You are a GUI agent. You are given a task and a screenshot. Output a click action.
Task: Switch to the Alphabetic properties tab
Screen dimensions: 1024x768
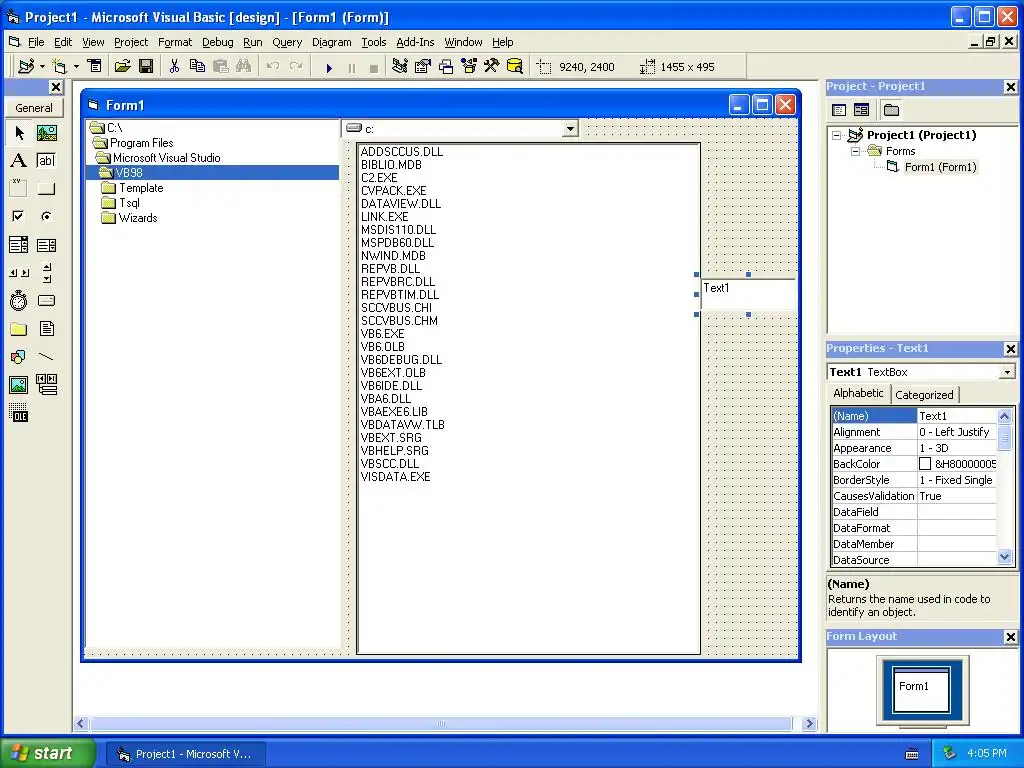[858, 393]
